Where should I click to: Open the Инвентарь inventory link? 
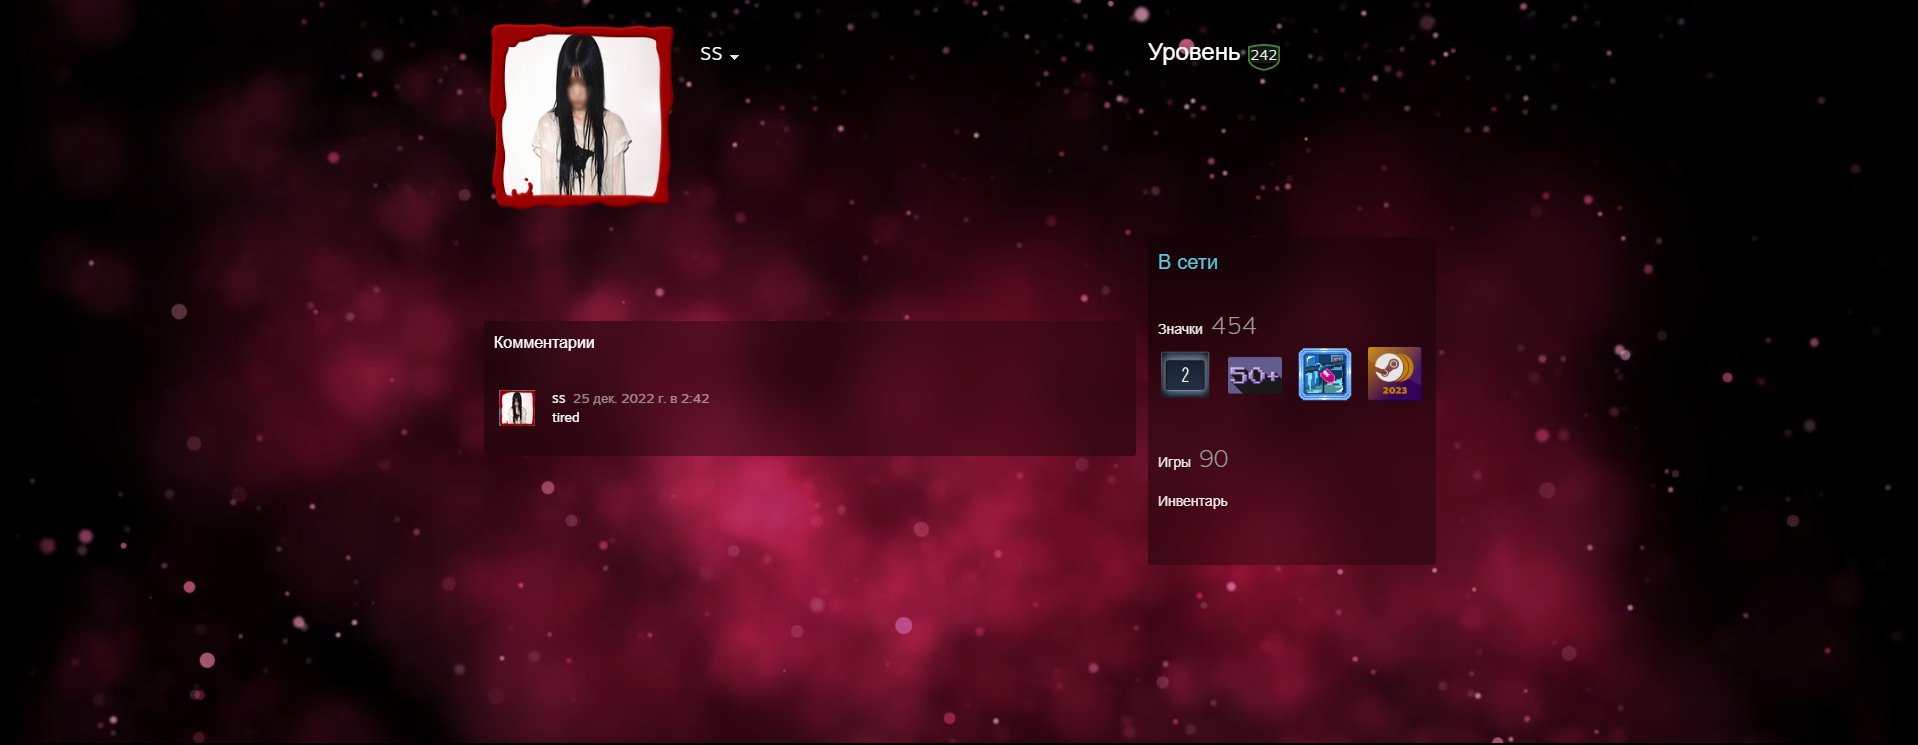click(1192, 501)
